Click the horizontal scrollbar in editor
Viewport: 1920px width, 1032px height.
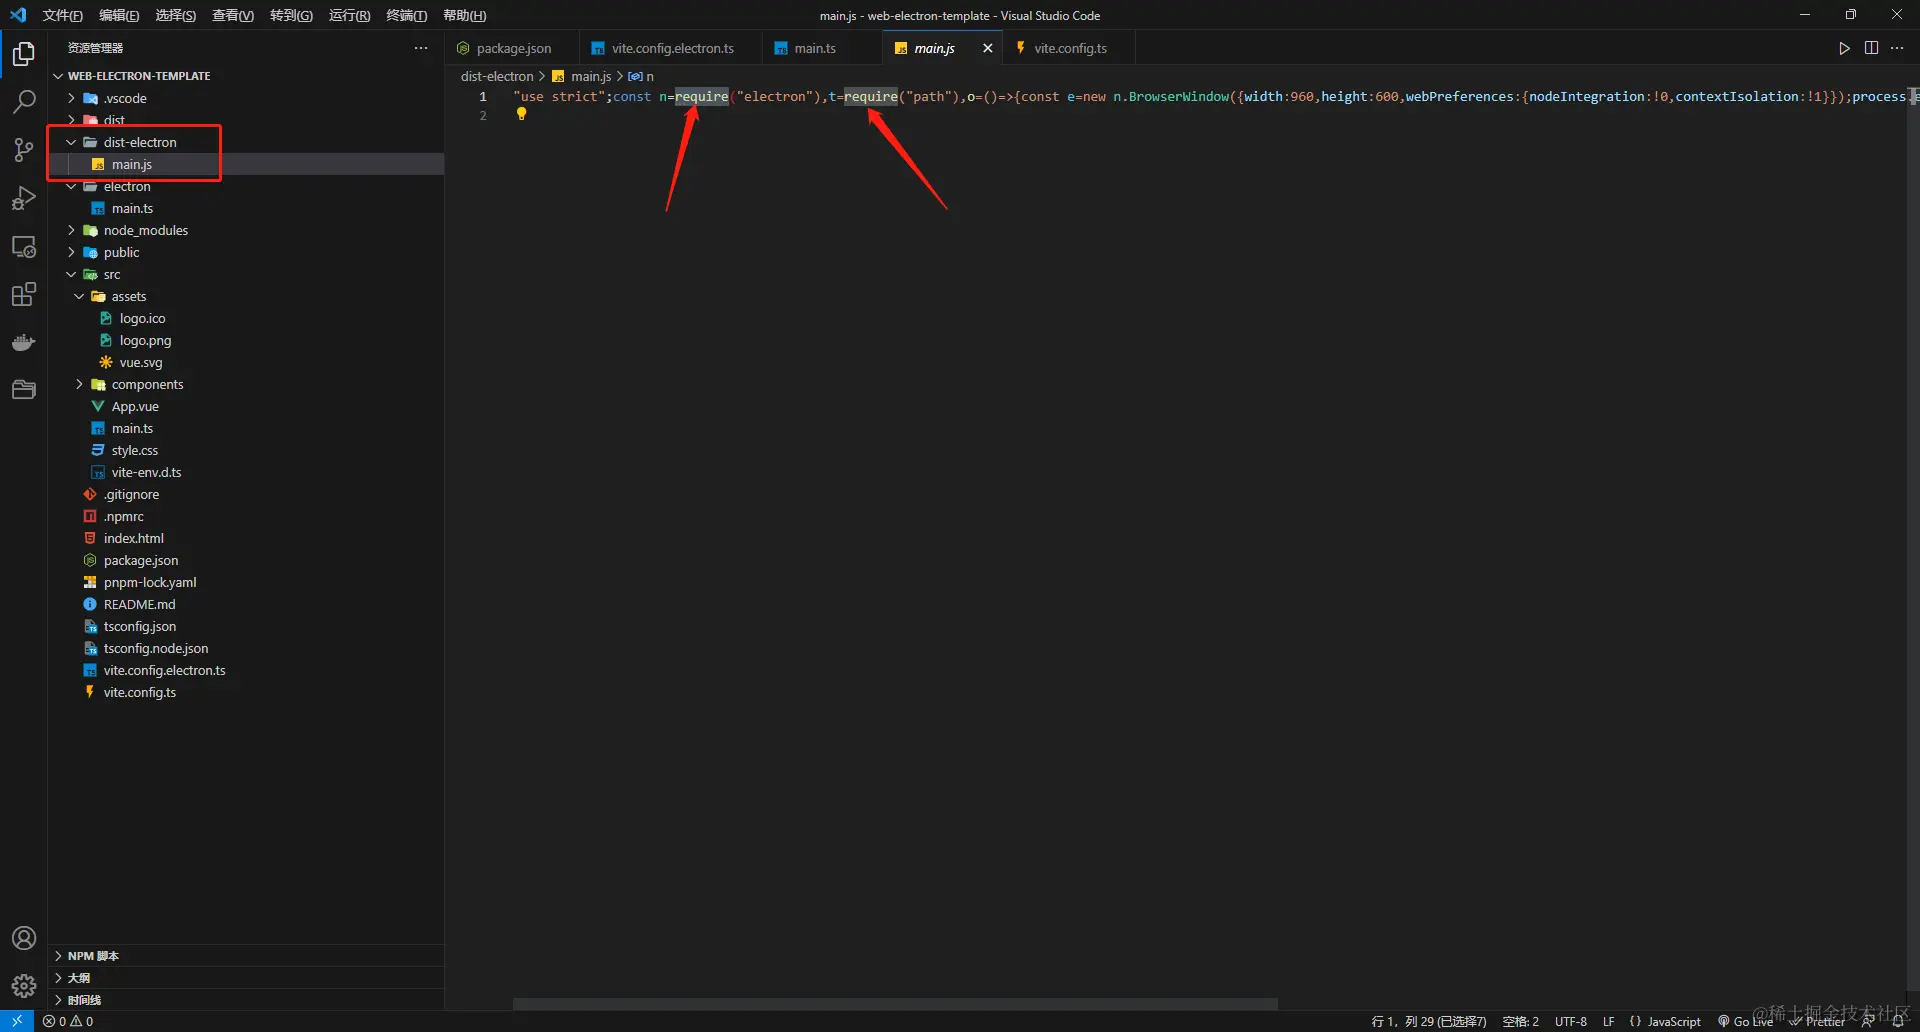pyautogui.click(x=895, y=1003)
